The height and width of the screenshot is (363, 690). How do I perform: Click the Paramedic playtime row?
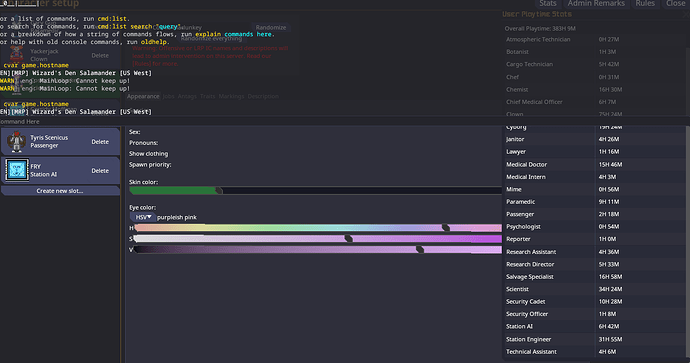pyautogui.click(x=594, y=202)
